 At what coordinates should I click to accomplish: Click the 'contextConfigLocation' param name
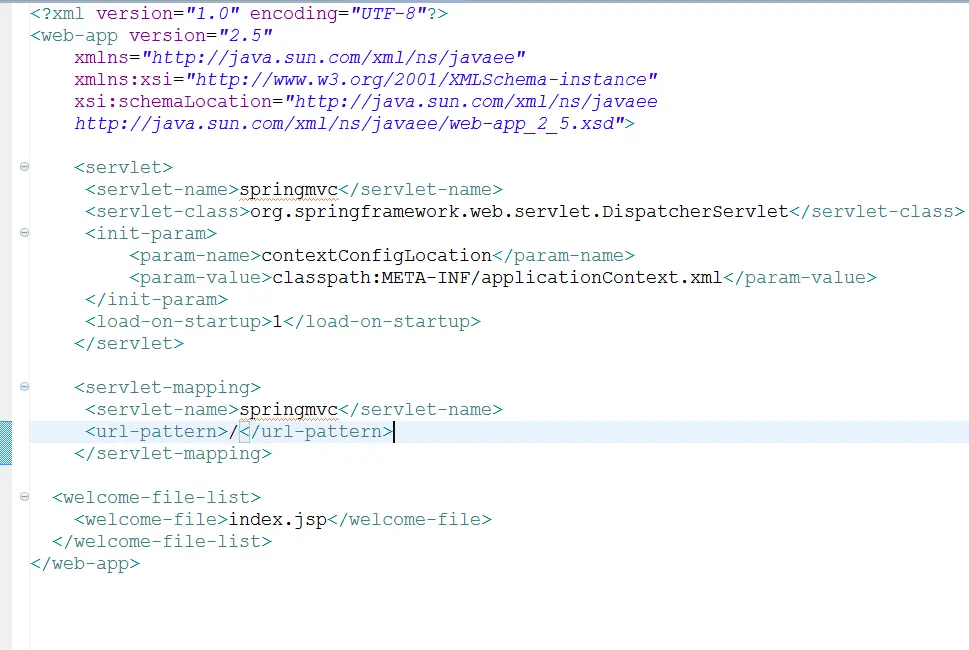pos(376,256)
